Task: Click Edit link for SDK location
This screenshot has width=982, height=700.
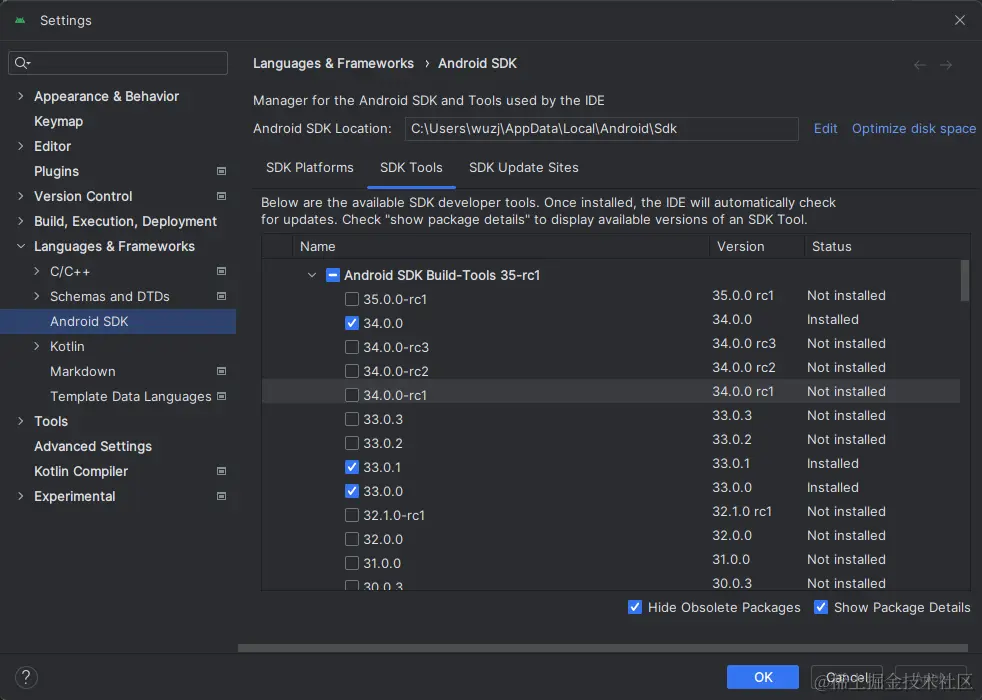Action: (825, 128)
